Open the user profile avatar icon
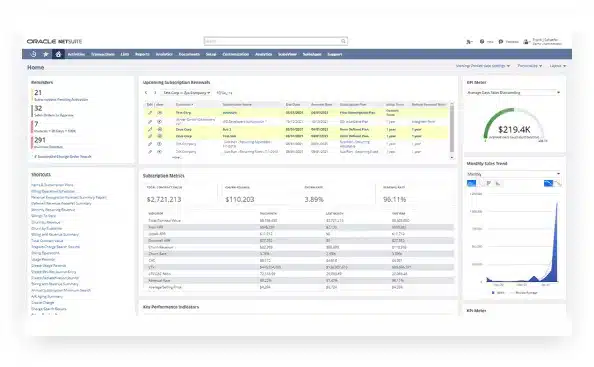Viewport: 594px width, 367px height. (526, 42)
